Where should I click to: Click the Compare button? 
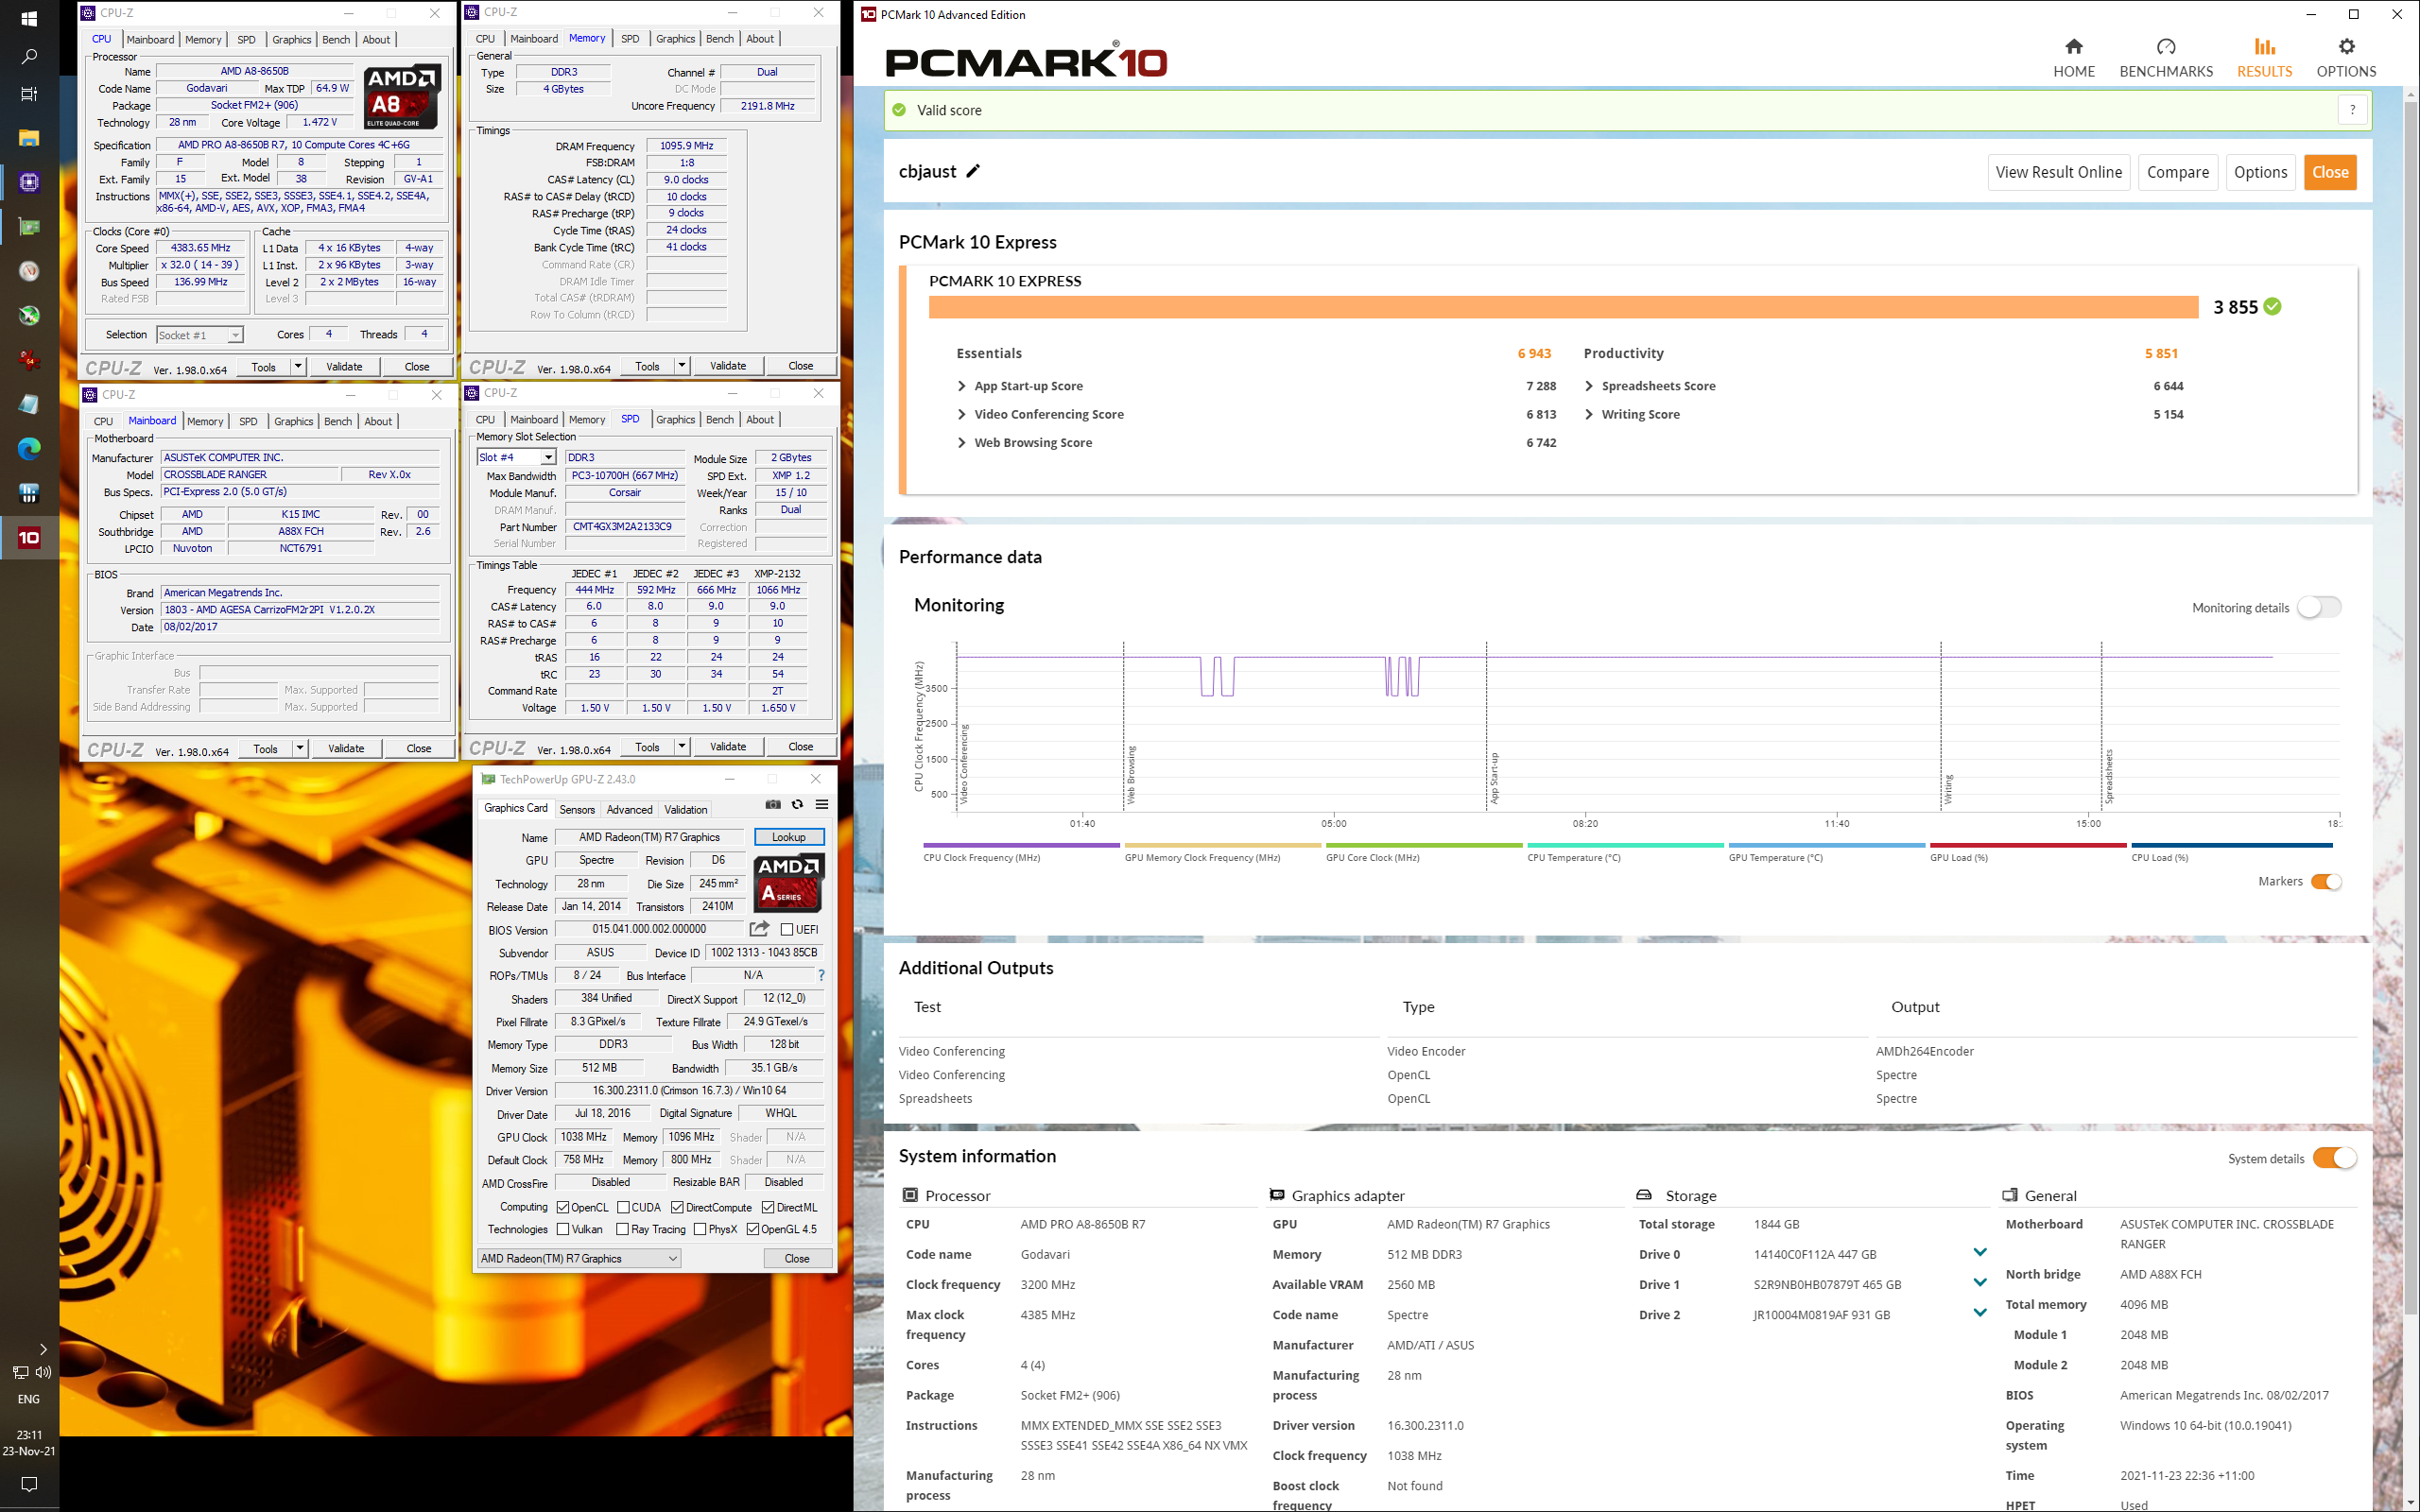pos(2177,172)
